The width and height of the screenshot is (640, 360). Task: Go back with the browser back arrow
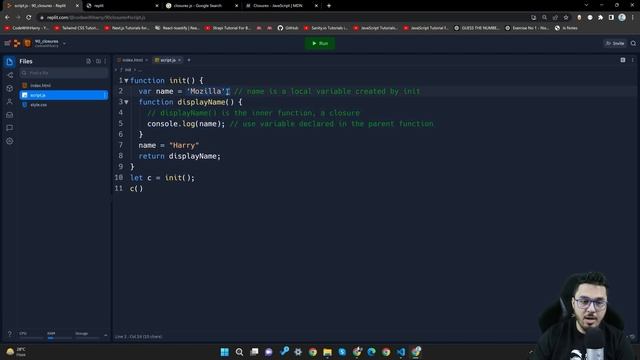tap(7, 18)
